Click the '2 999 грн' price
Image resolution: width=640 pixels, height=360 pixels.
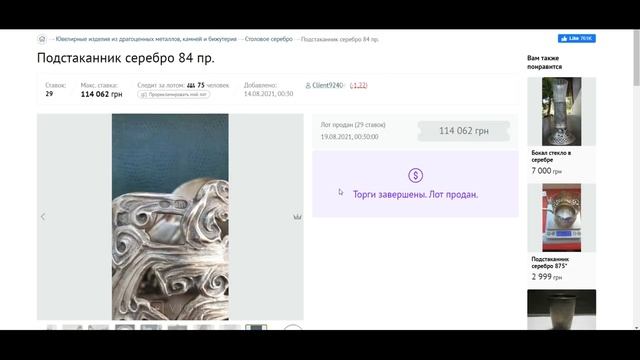pyautogui.click(x=546, y=277)
